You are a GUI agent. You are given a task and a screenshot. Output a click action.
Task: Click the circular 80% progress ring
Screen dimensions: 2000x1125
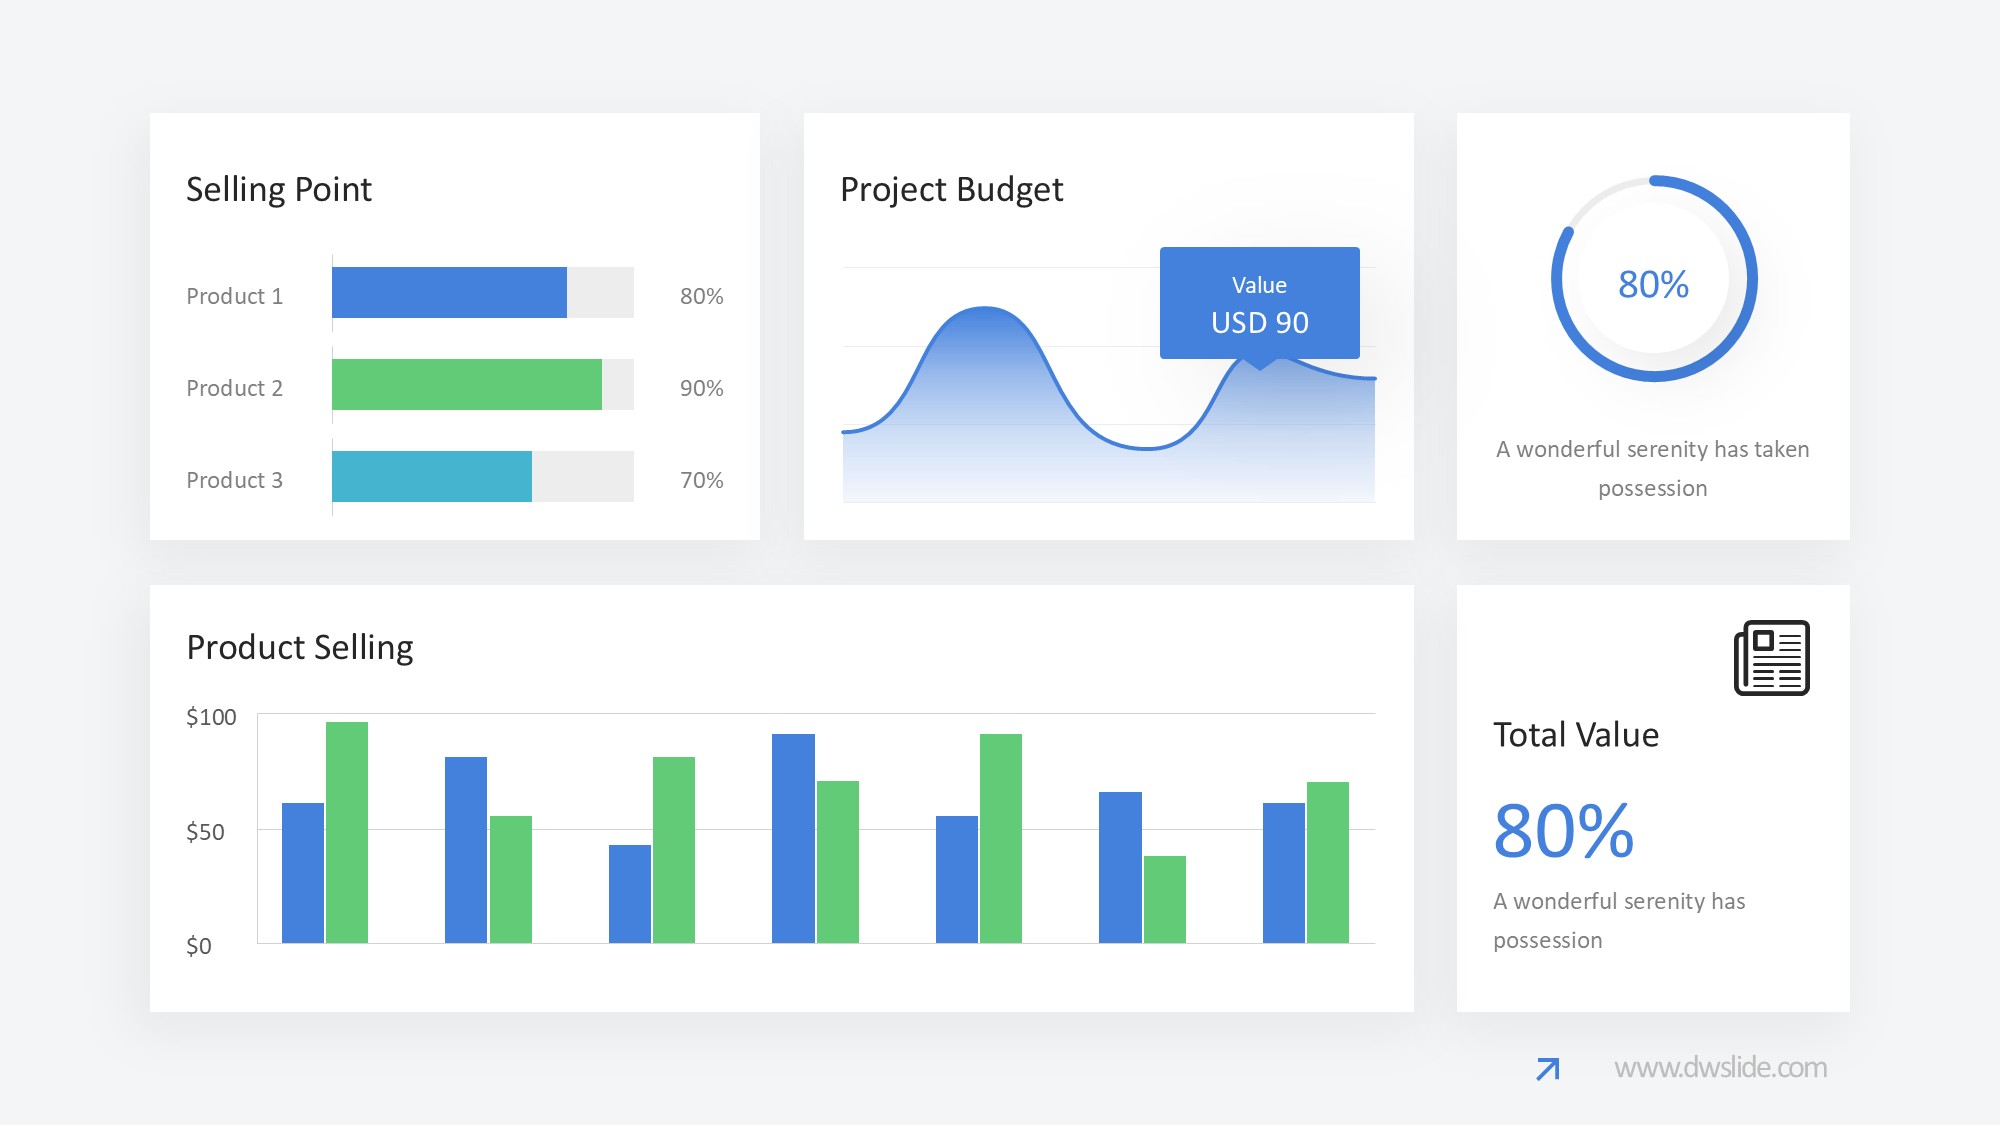coord(1653,280)
